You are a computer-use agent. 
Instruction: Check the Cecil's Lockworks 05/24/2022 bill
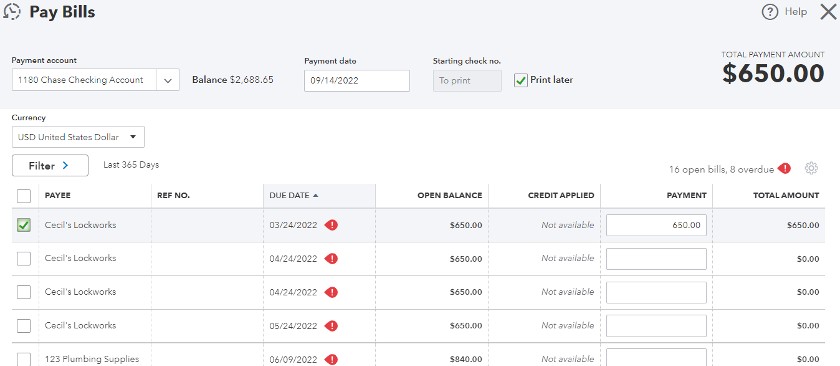click(24, 325)
